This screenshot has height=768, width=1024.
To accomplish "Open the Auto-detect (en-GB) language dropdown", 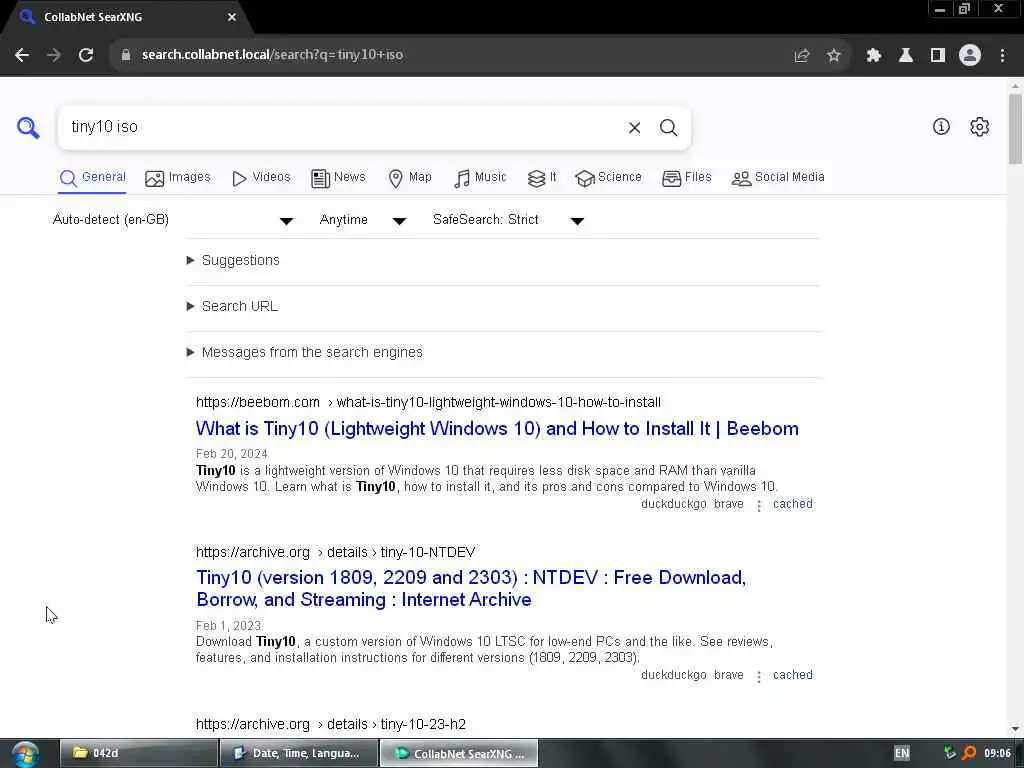I will tap(173, 220).
